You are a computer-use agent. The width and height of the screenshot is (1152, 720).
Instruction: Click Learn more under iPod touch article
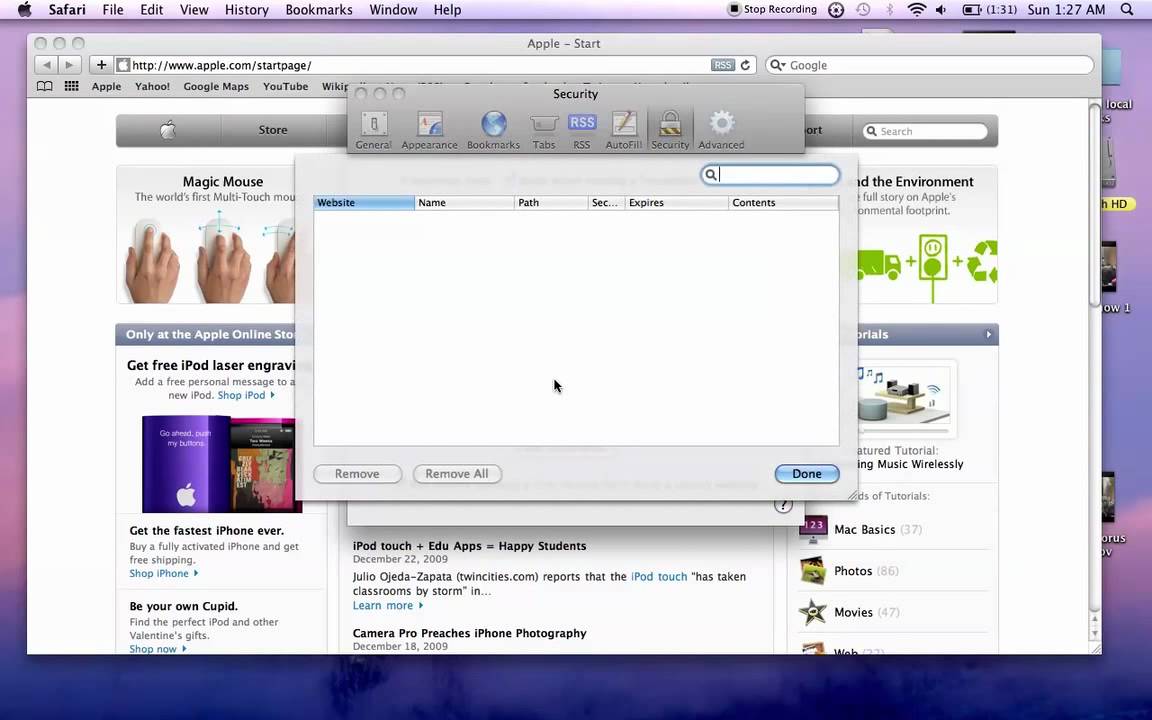pyautogui.click(x=387, y=605)
